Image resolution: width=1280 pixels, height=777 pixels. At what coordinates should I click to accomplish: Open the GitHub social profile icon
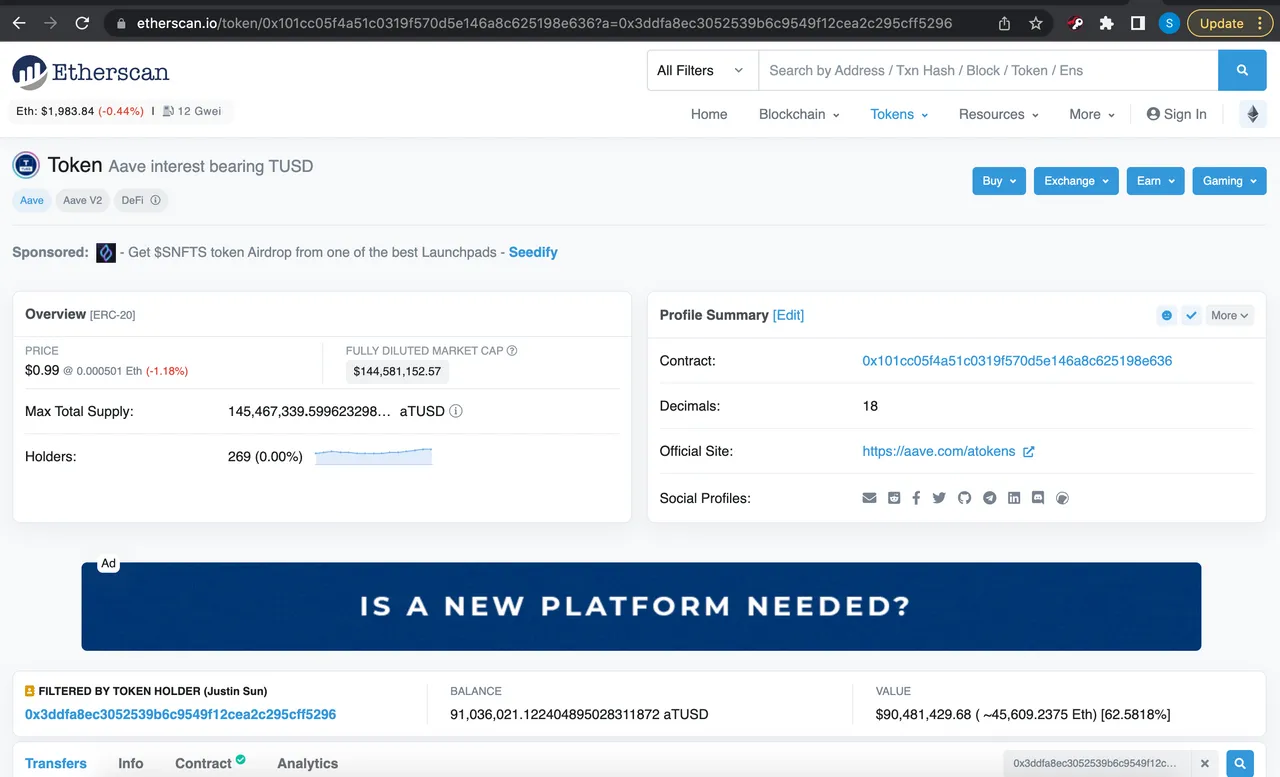tap(964, 498)
